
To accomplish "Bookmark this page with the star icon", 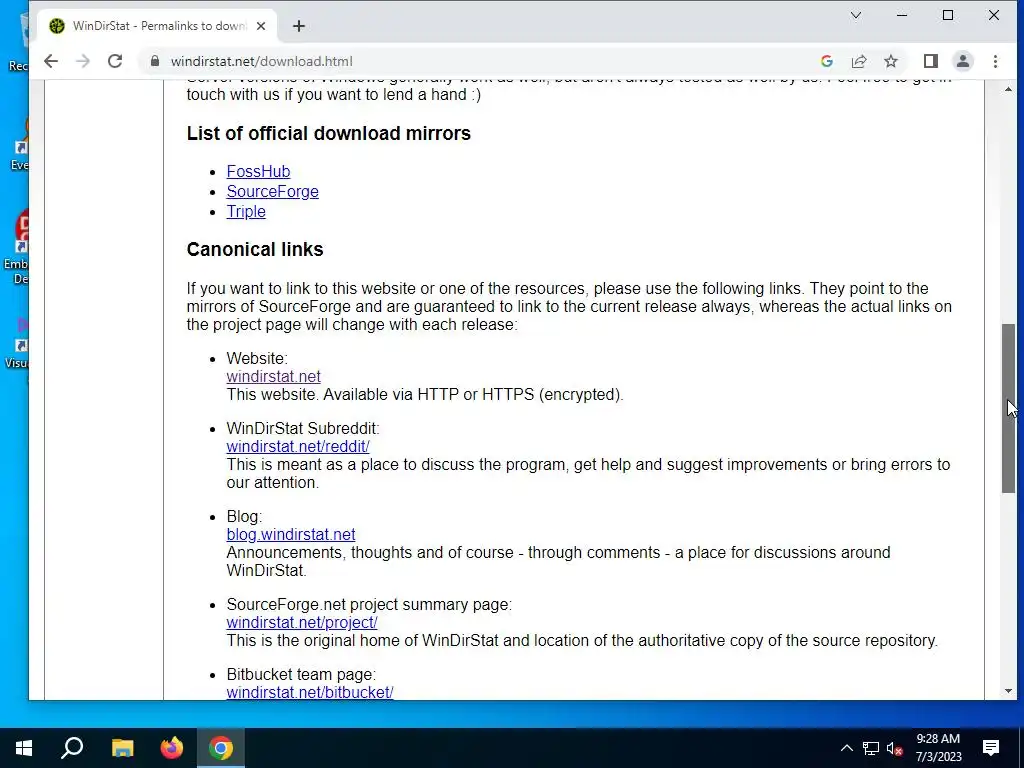I will coord(891,61).
